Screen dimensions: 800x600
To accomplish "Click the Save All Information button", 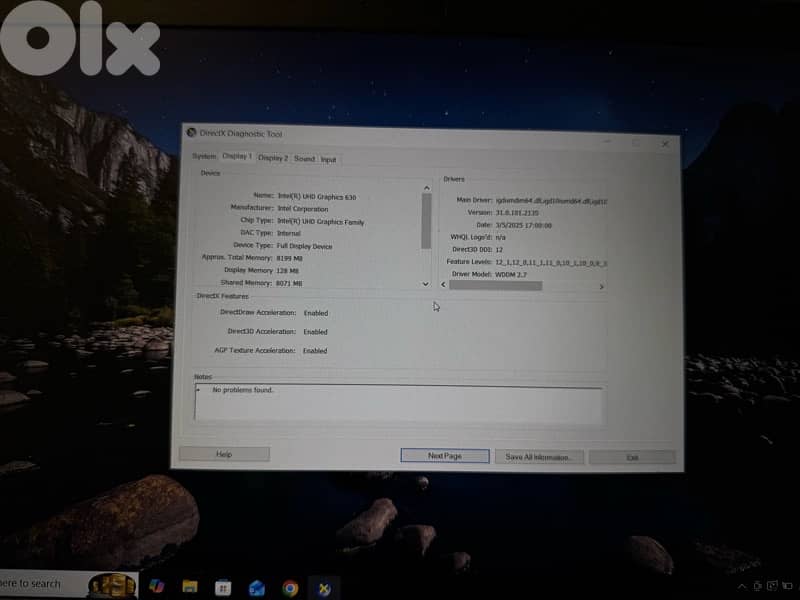I will click(x=539, y=457).
